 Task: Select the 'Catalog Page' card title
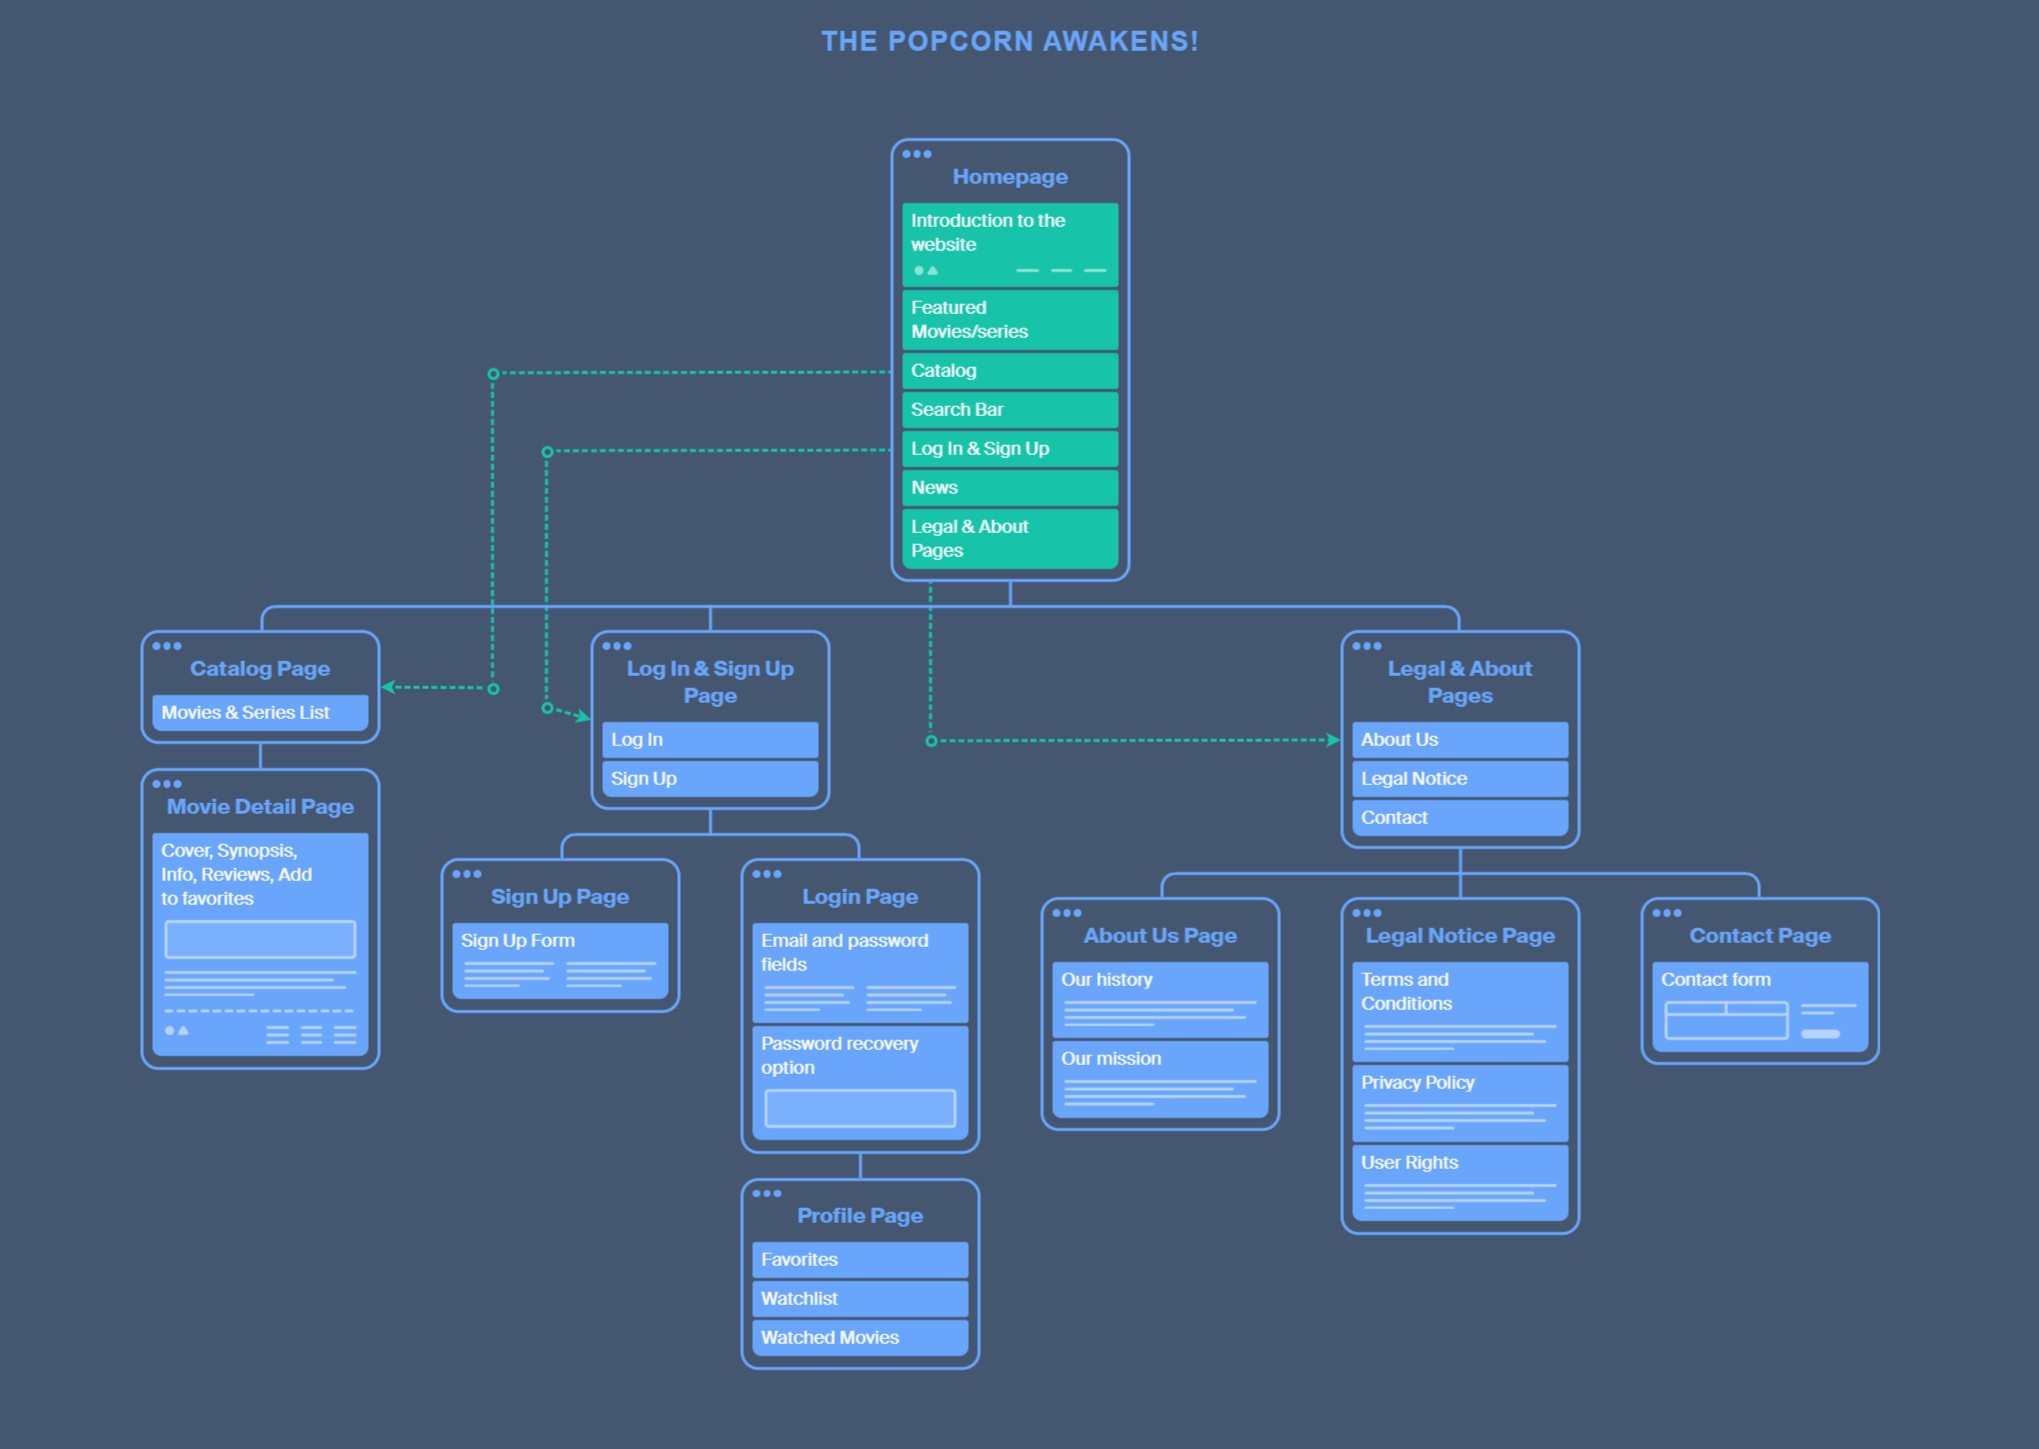260,669
